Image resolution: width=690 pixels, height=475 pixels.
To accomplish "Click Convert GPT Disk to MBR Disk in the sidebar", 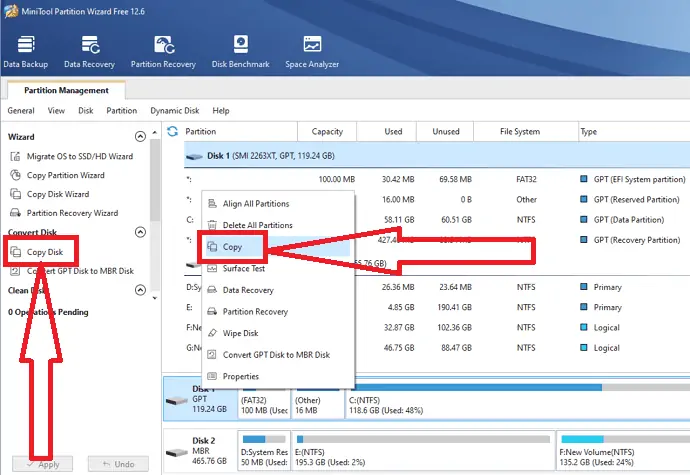I will coord(80,271).
